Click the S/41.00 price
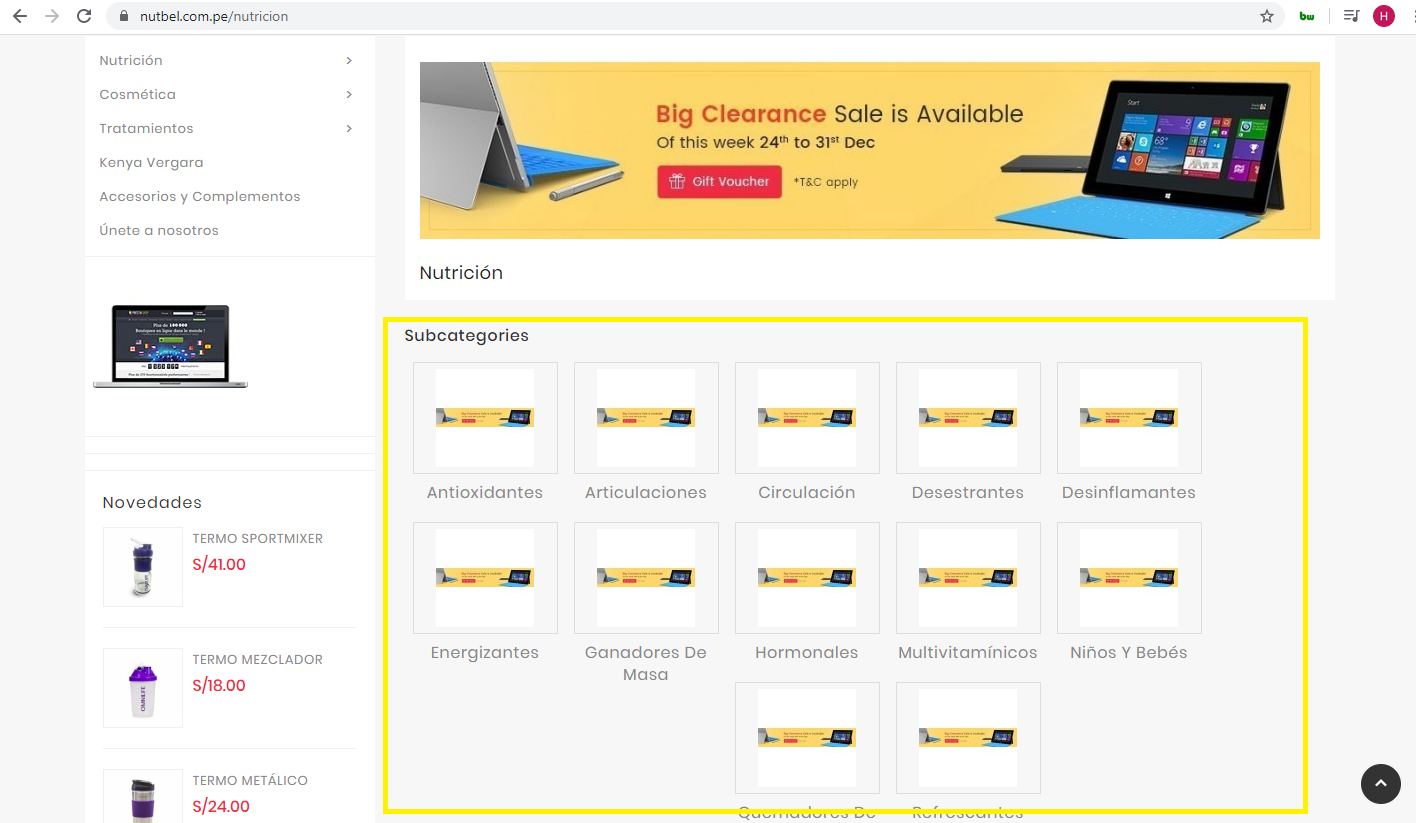Image resolution: width=1416 pixels, height=823 pixels. [219, 564]
